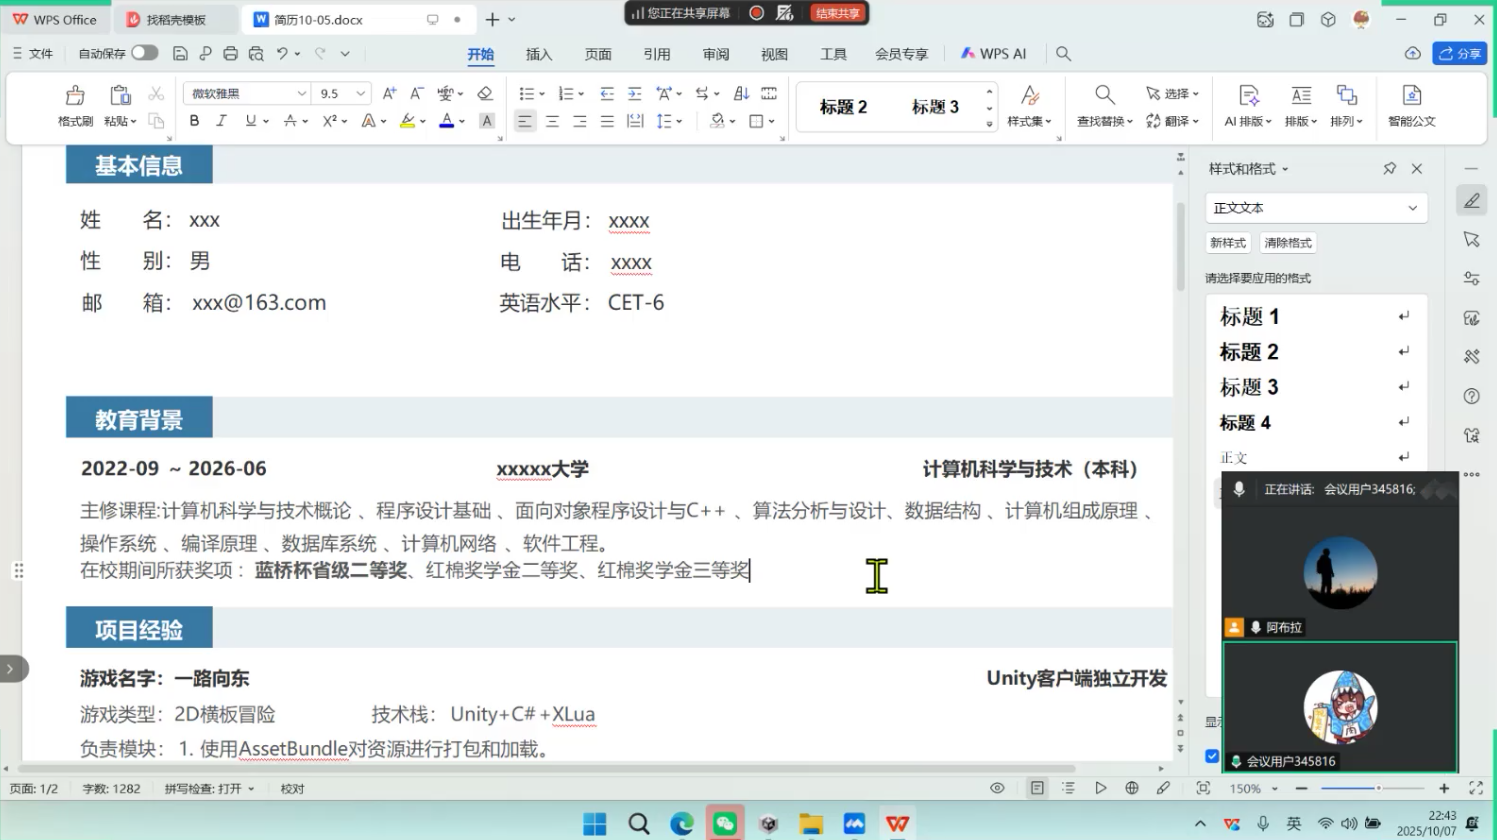Select the center alignment icon
The width and height of the screenshot is (1497, 840).
coord(552,121)
